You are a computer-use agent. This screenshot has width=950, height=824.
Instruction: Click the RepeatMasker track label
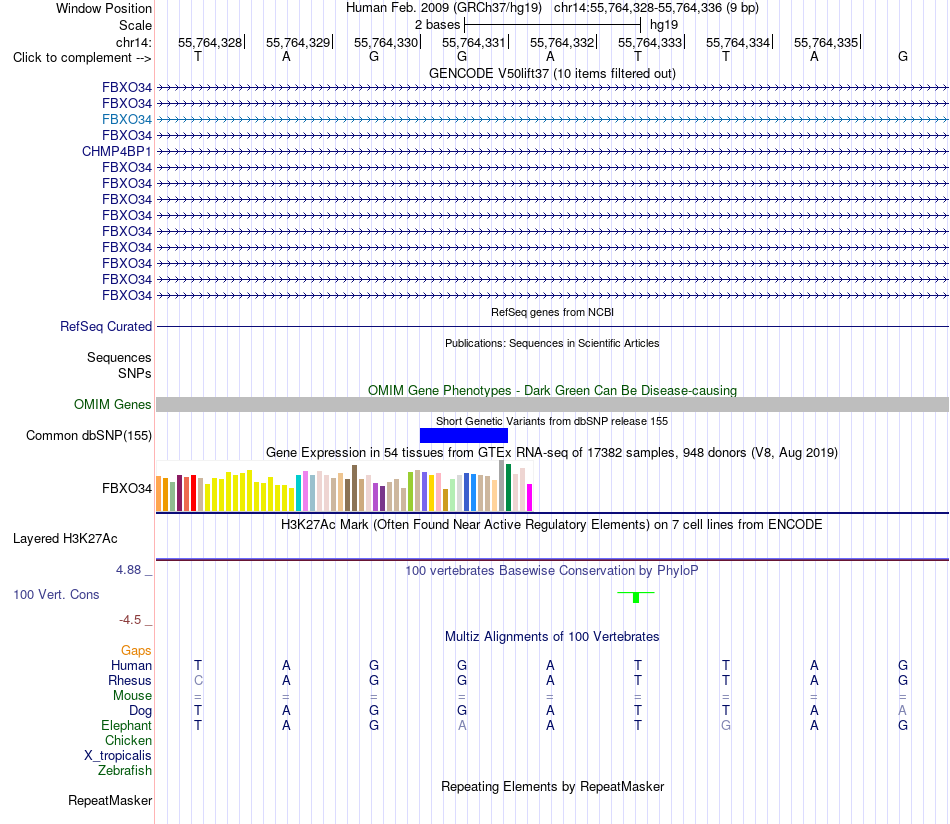point(110,800)
